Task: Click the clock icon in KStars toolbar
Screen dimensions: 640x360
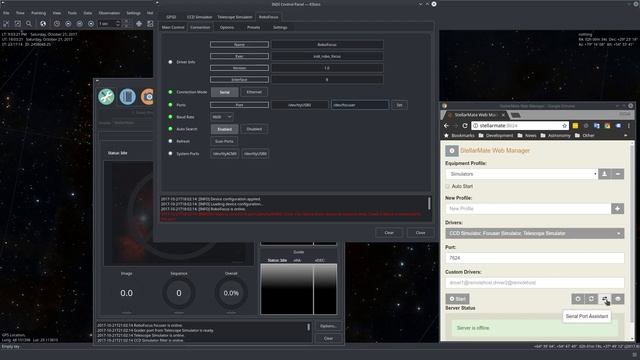Action: click(x=57, y=24)
